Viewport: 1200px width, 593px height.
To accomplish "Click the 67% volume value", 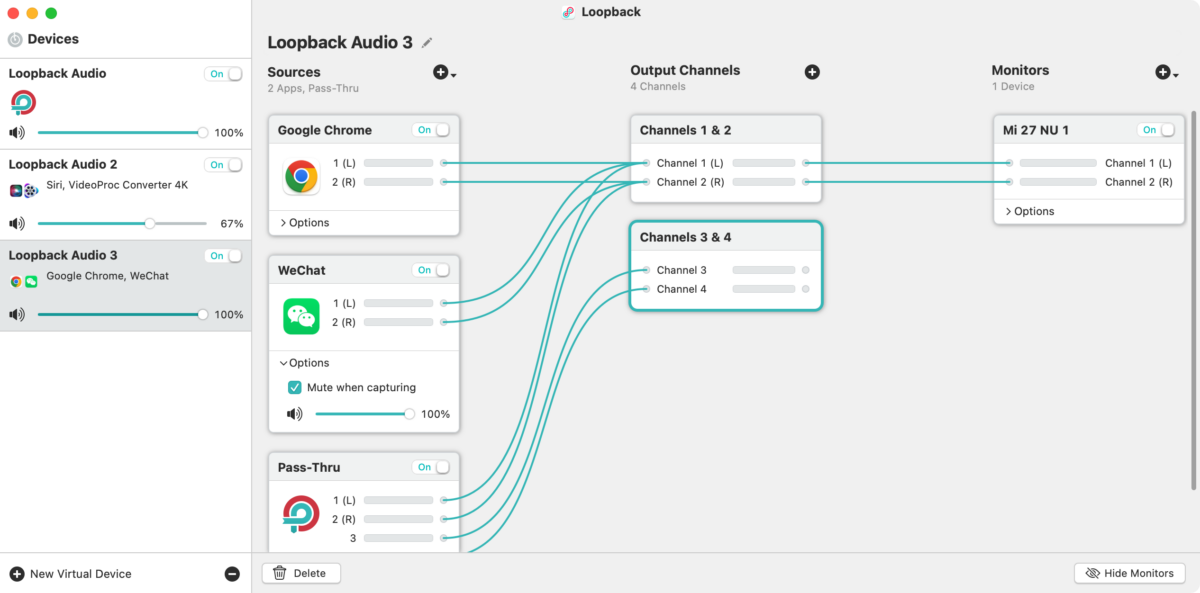I will (232, 223).
